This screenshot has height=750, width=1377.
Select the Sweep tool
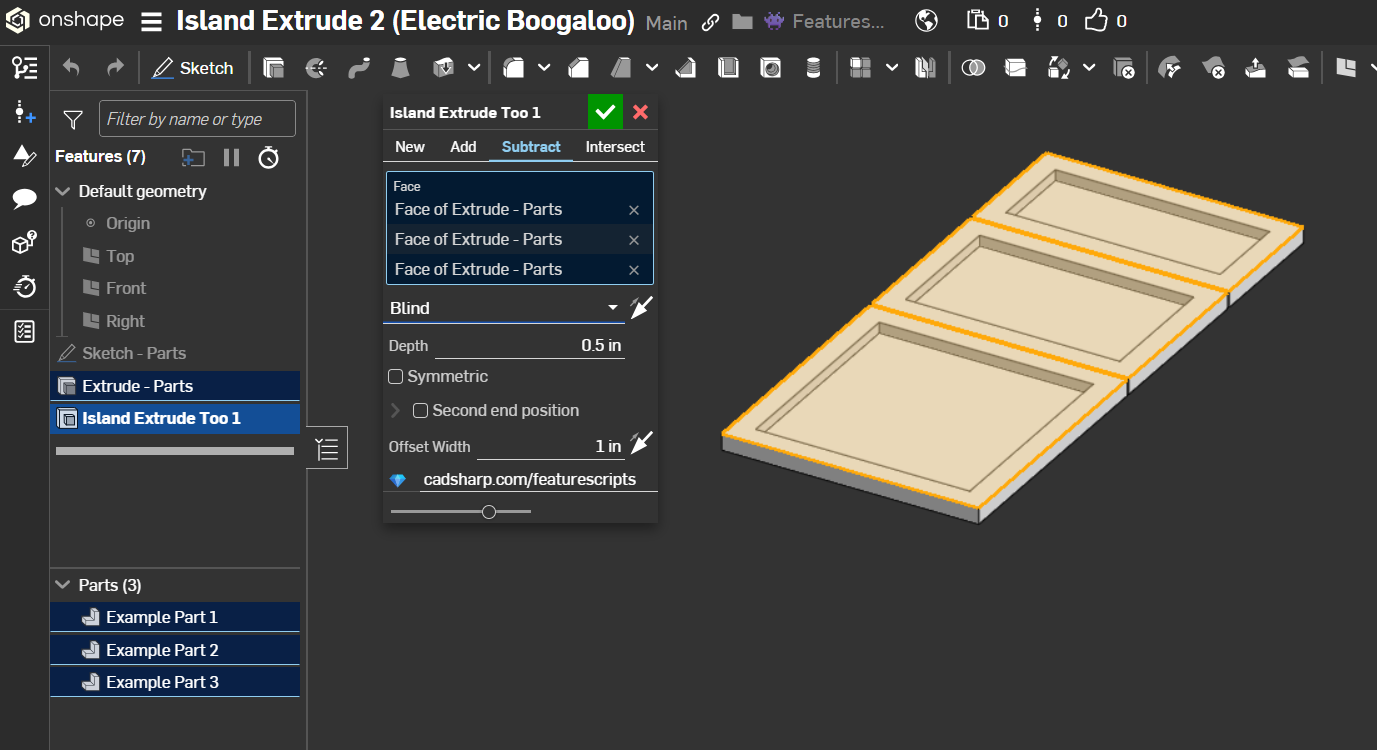[359, 68]
